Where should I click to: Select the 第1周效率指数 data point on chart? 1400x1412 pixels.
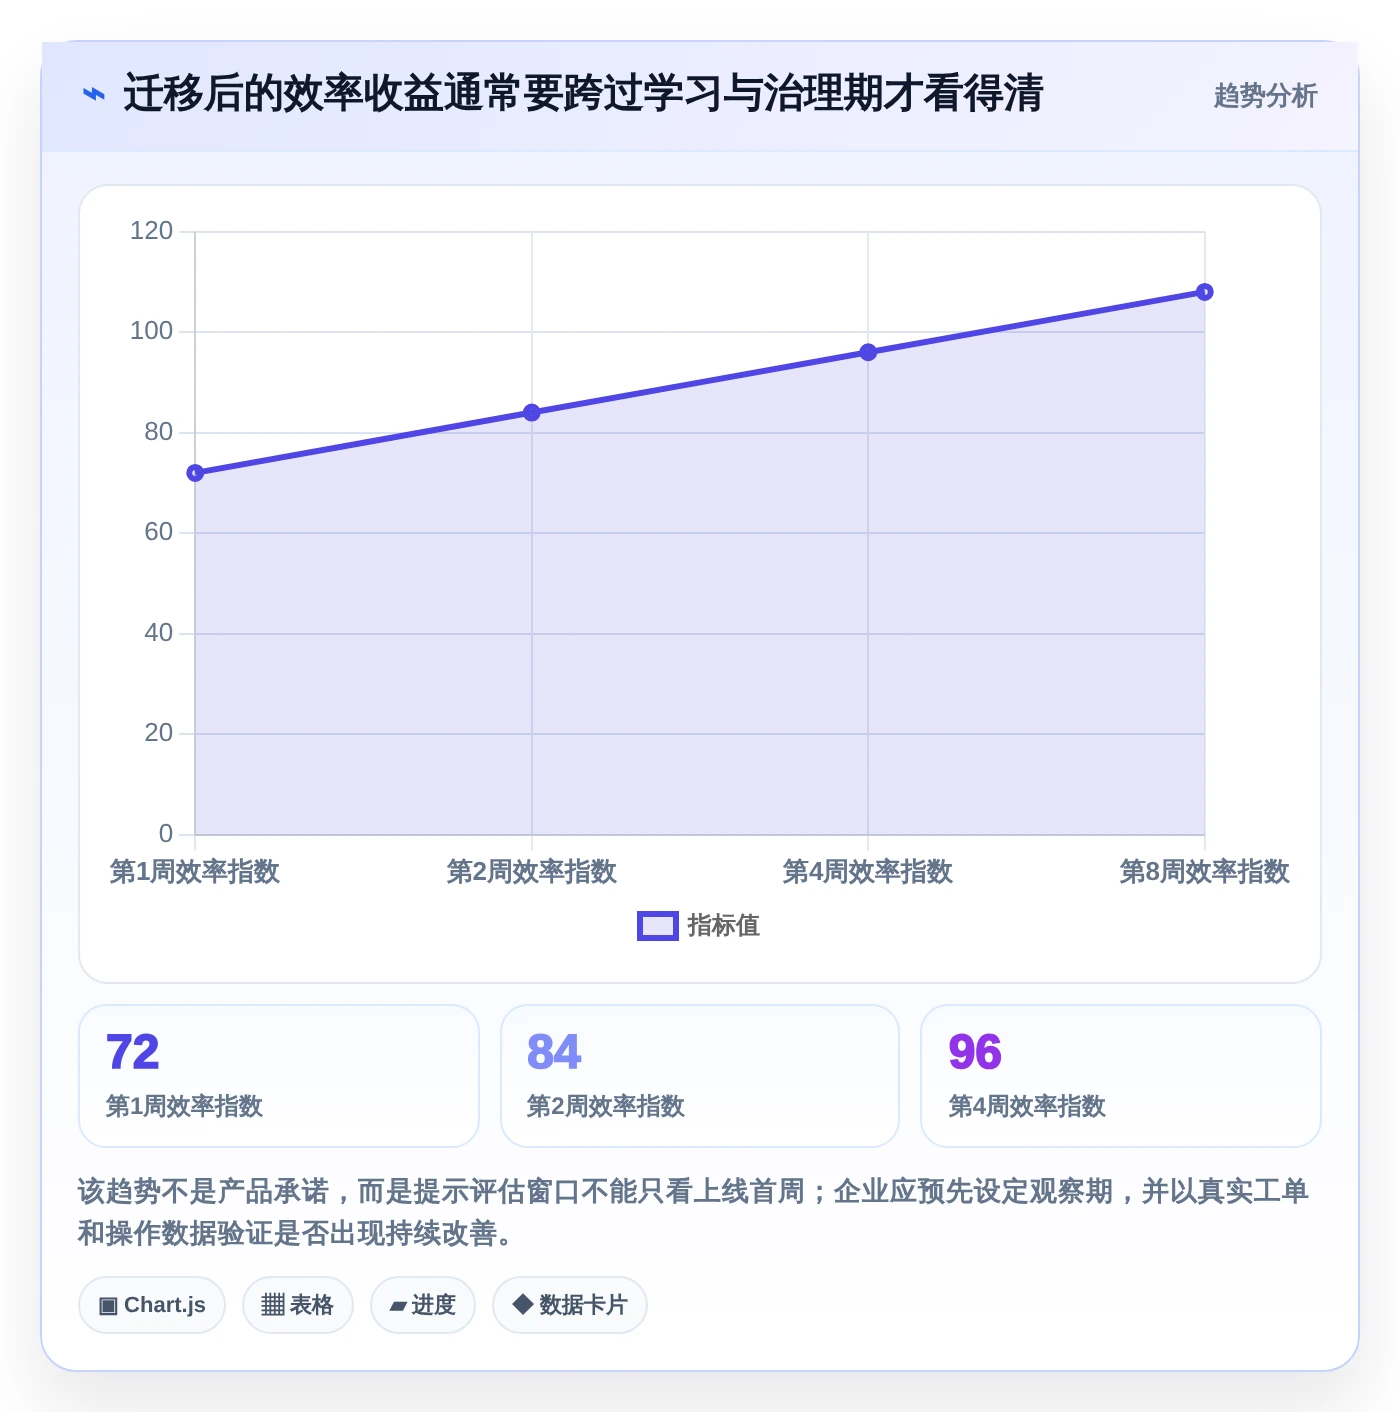195,473
